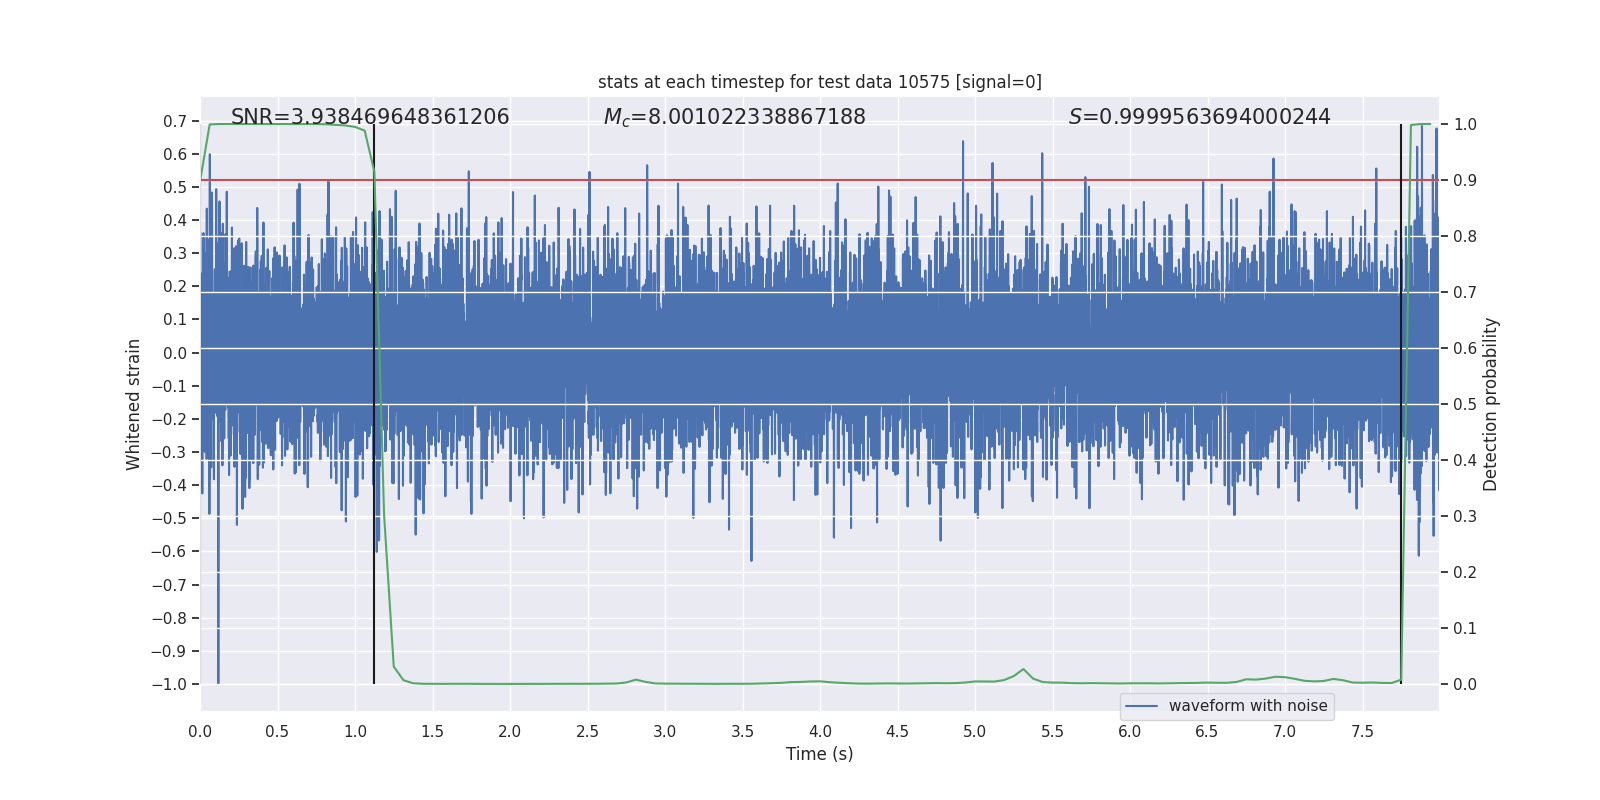Click the x-axis tick label 4.0
Viewport: 1600px width, 800px height.
(x=820, y=732)
